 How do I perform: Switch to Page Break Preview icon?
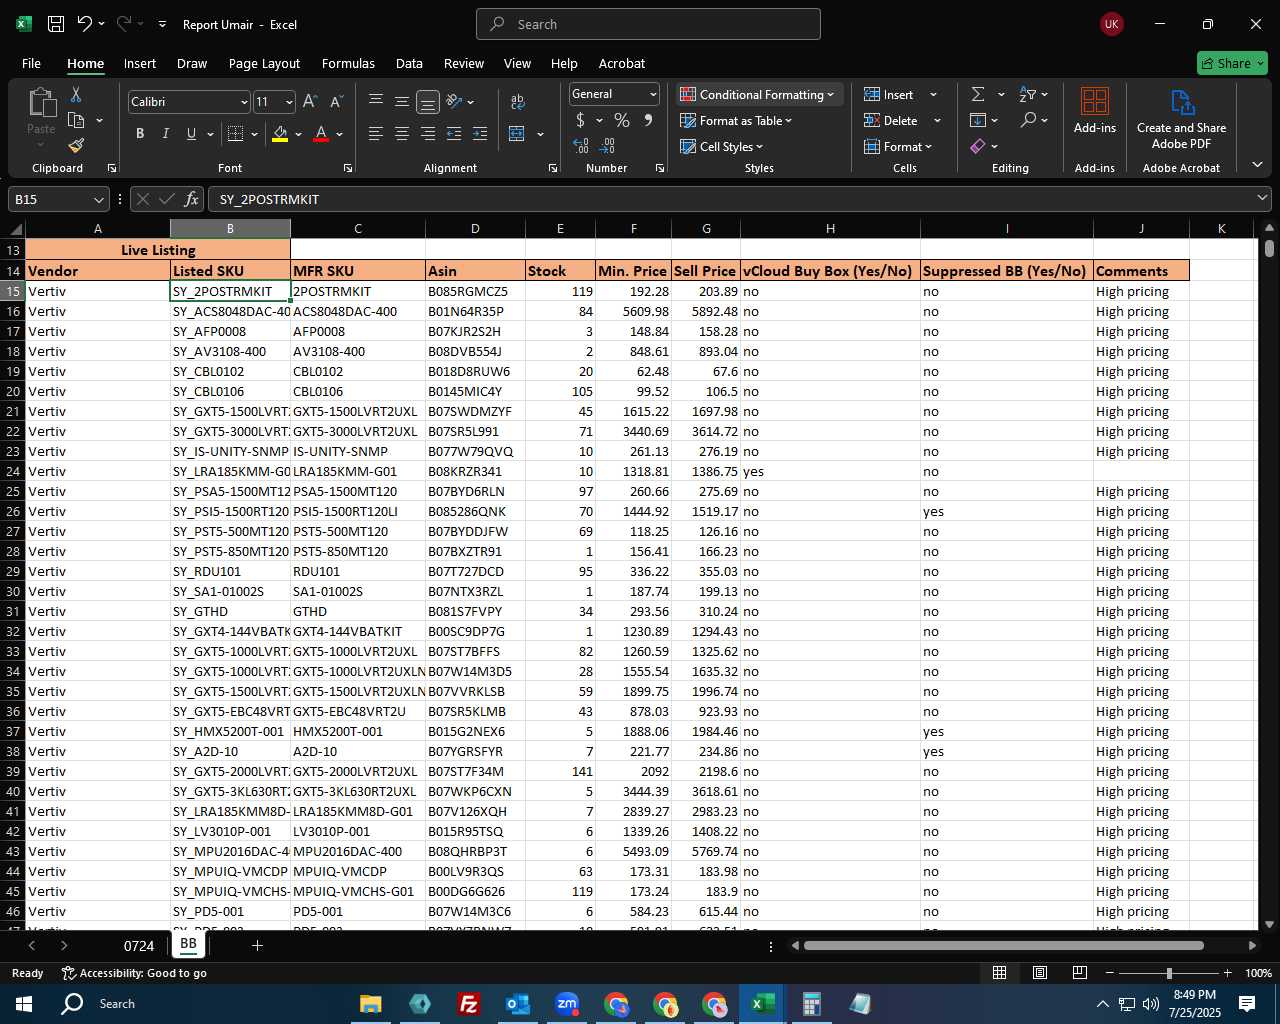[x=1080, y=973]
